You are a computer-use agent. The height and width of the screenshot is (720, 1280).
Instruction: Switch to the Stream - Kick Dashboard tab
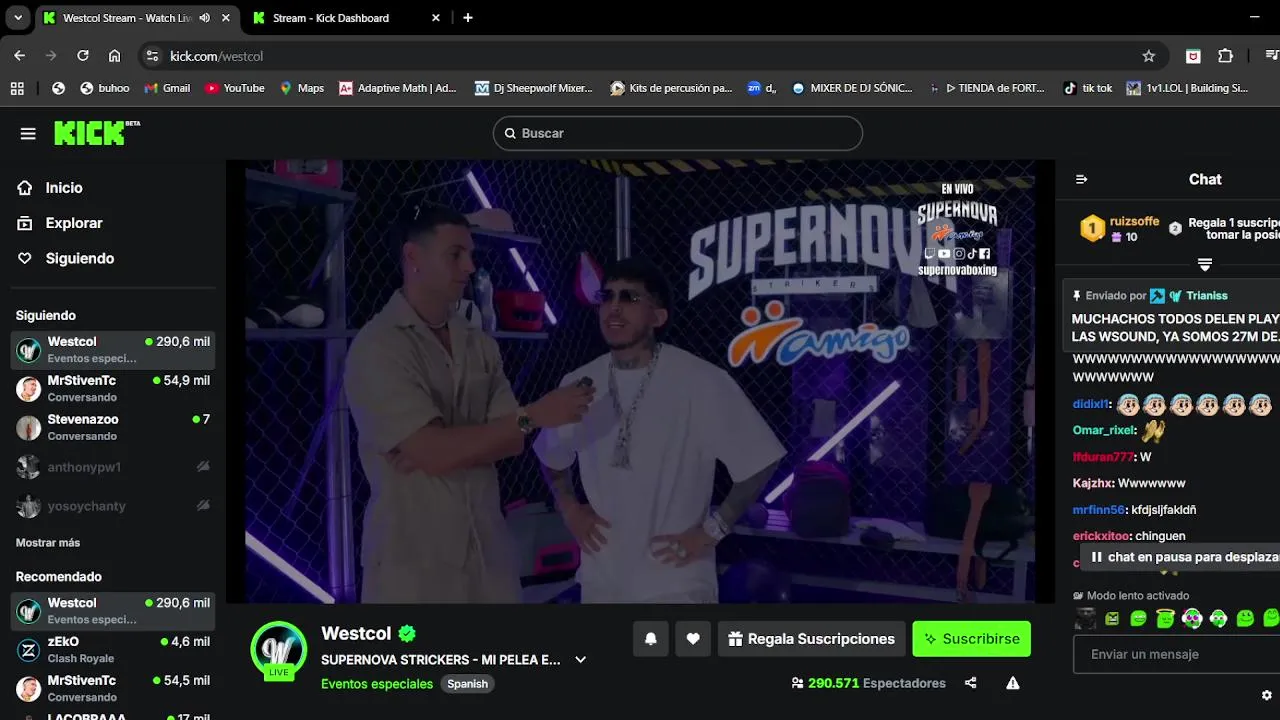tap(345, 18)
